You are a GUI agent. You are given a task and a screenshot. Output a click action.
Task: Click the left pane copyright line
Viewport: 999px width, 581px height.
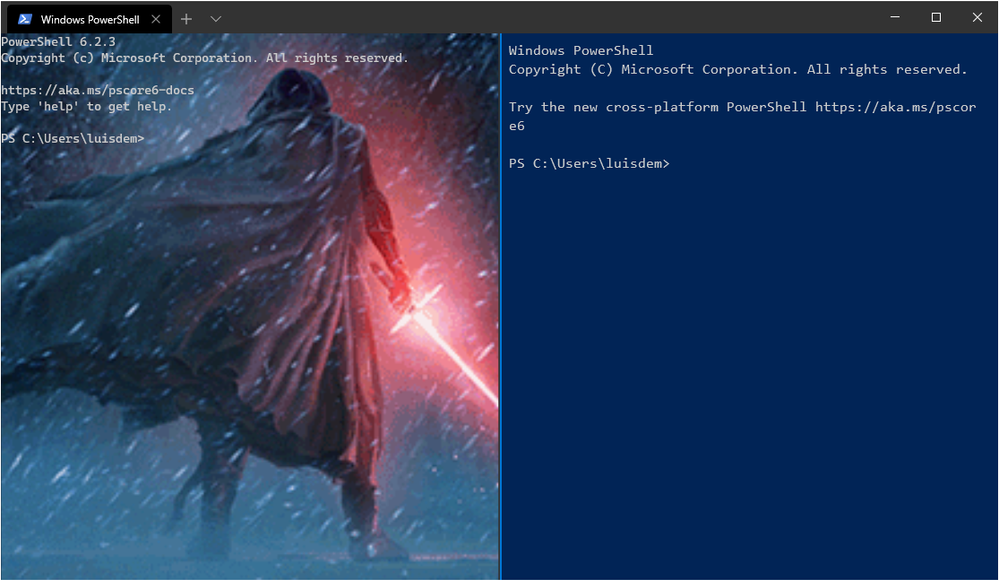click(205, 58)
